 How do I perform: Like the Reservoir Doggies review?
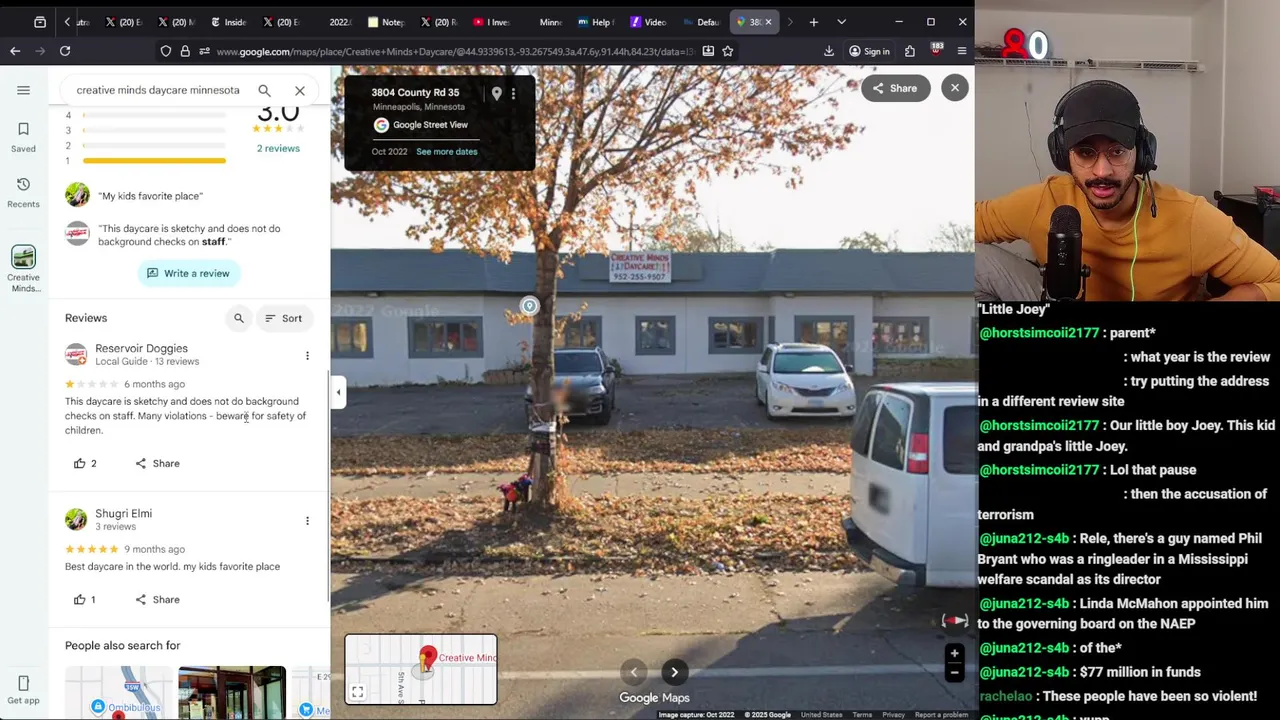click(85, 463)
